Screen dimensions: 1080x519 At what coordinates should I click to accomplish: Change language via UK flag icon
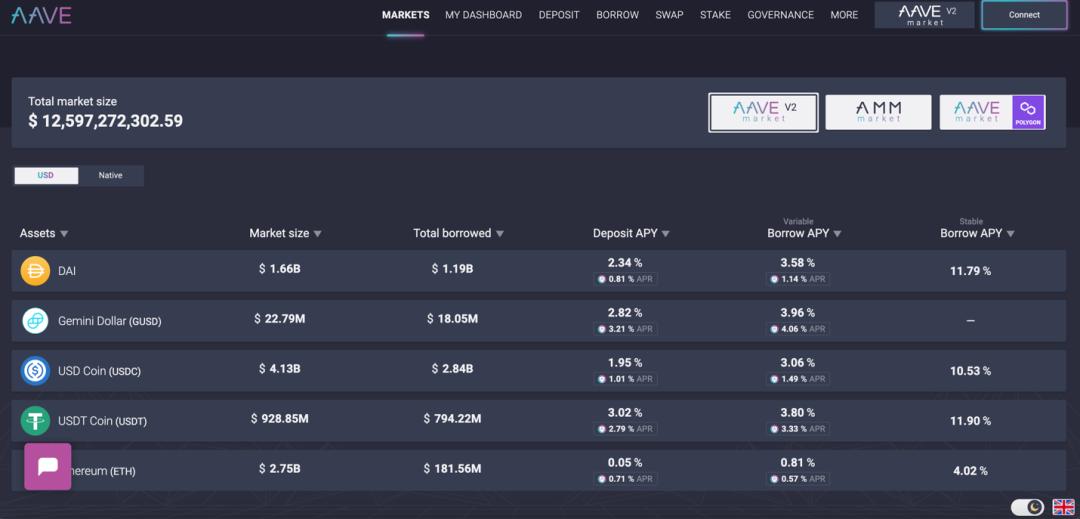[x=1063, y=507]
